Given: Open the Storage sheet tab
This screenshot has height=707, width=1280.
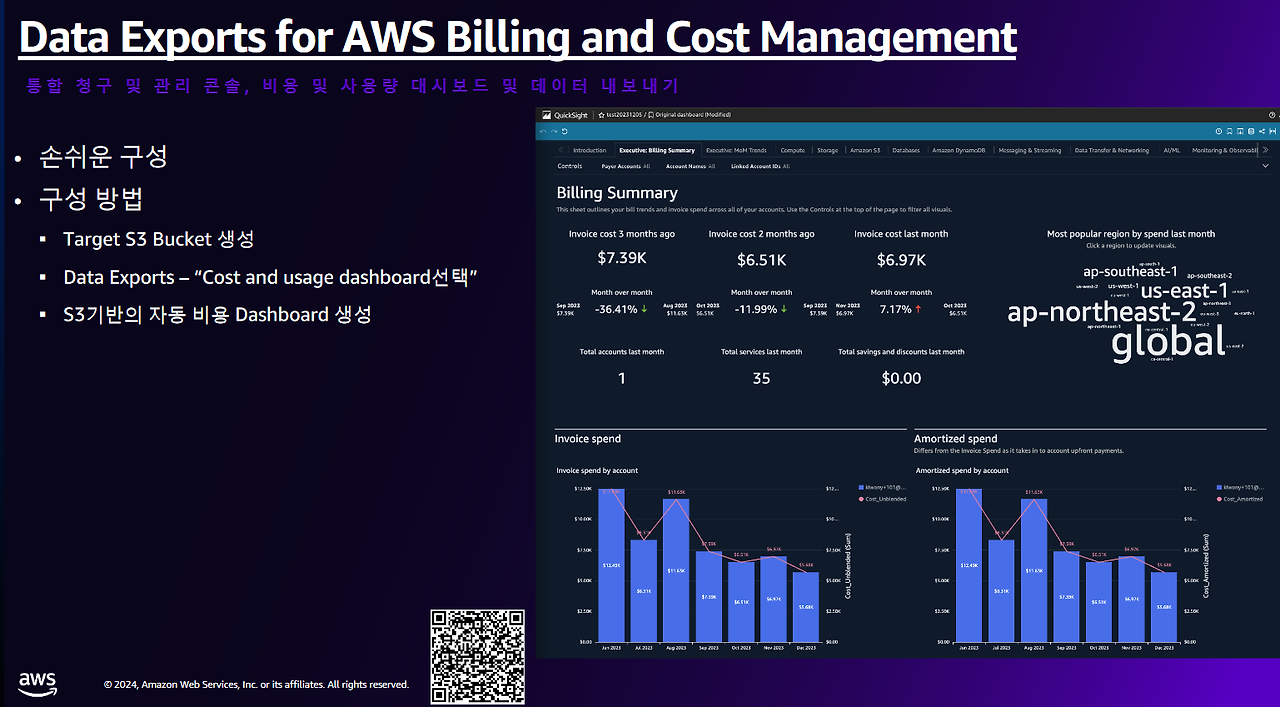Looking at the screenshot, I should pos(827,150).
